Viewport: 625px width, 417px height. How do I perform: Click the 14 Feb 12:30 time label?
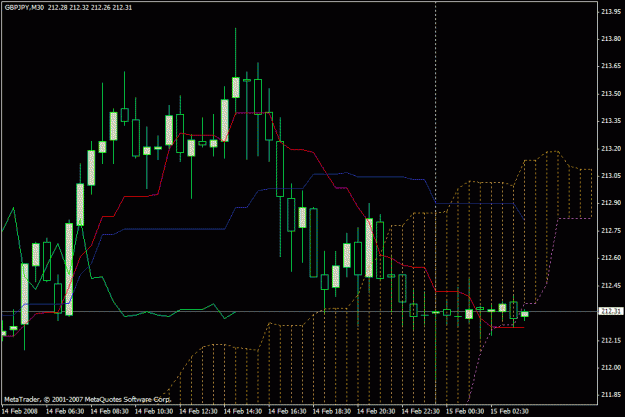click(199, 411)
